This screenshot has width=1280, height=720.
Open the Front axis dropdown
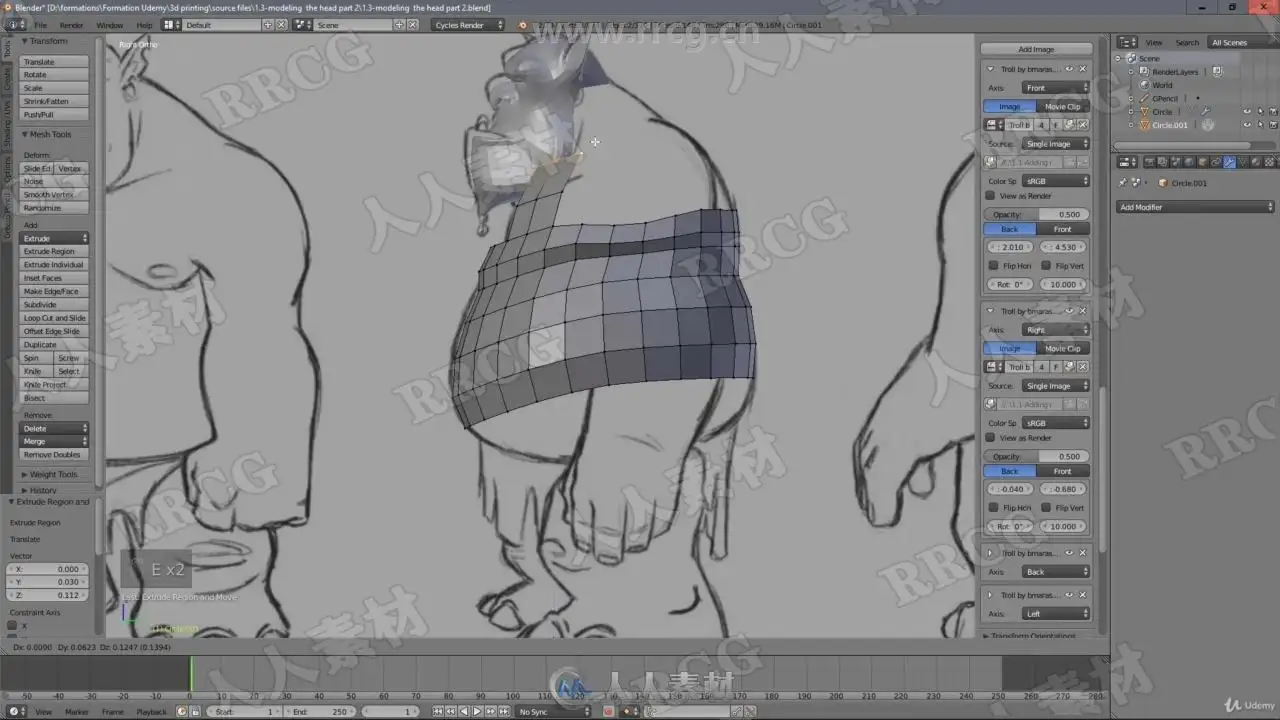(1056, 88)
